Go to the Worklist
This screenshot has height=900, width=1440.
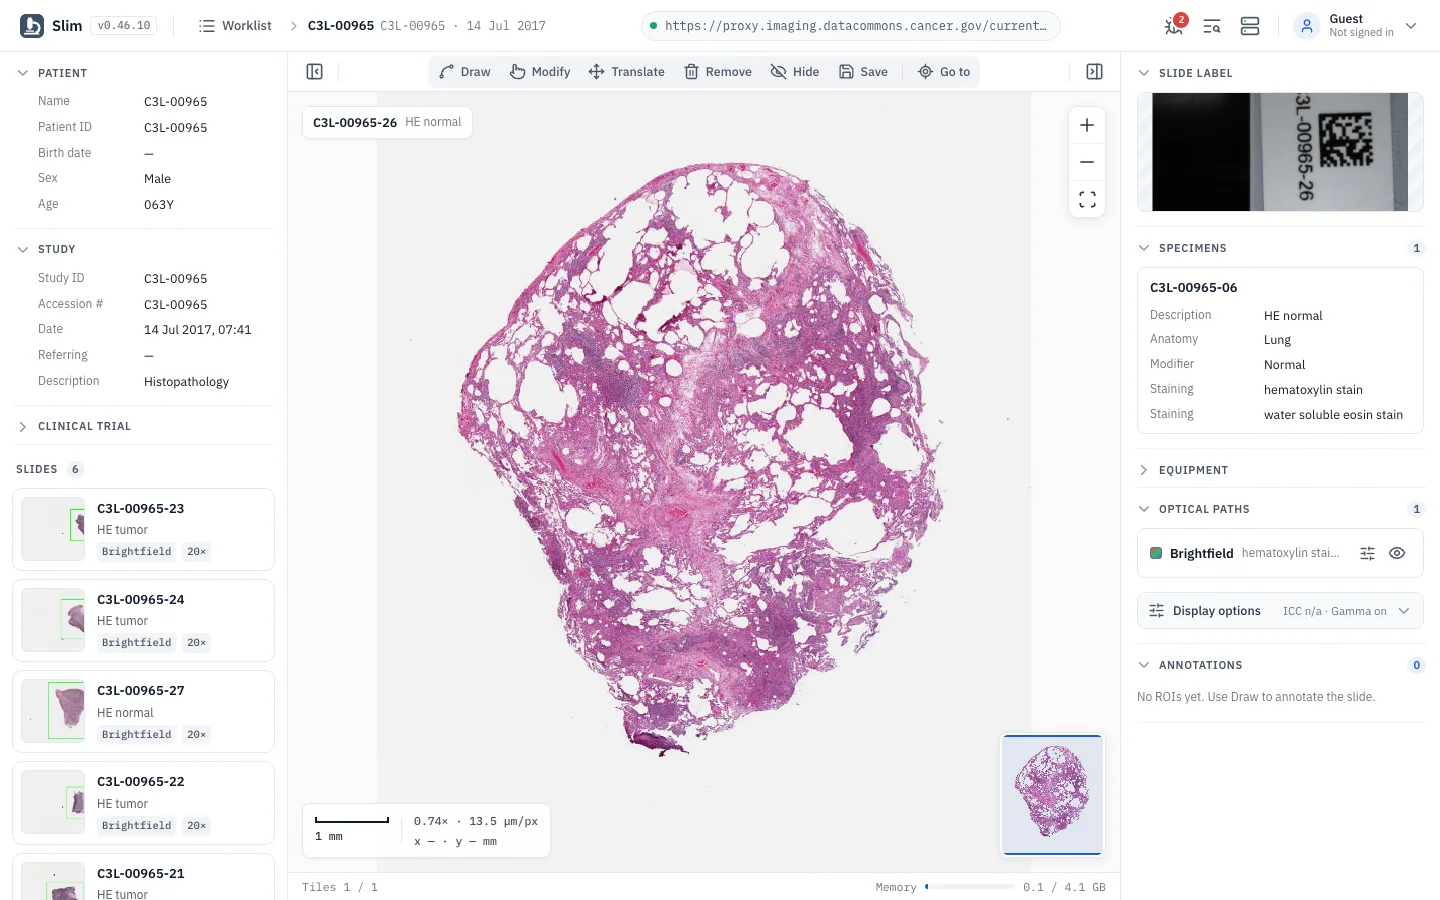click(x=235, y=26)
